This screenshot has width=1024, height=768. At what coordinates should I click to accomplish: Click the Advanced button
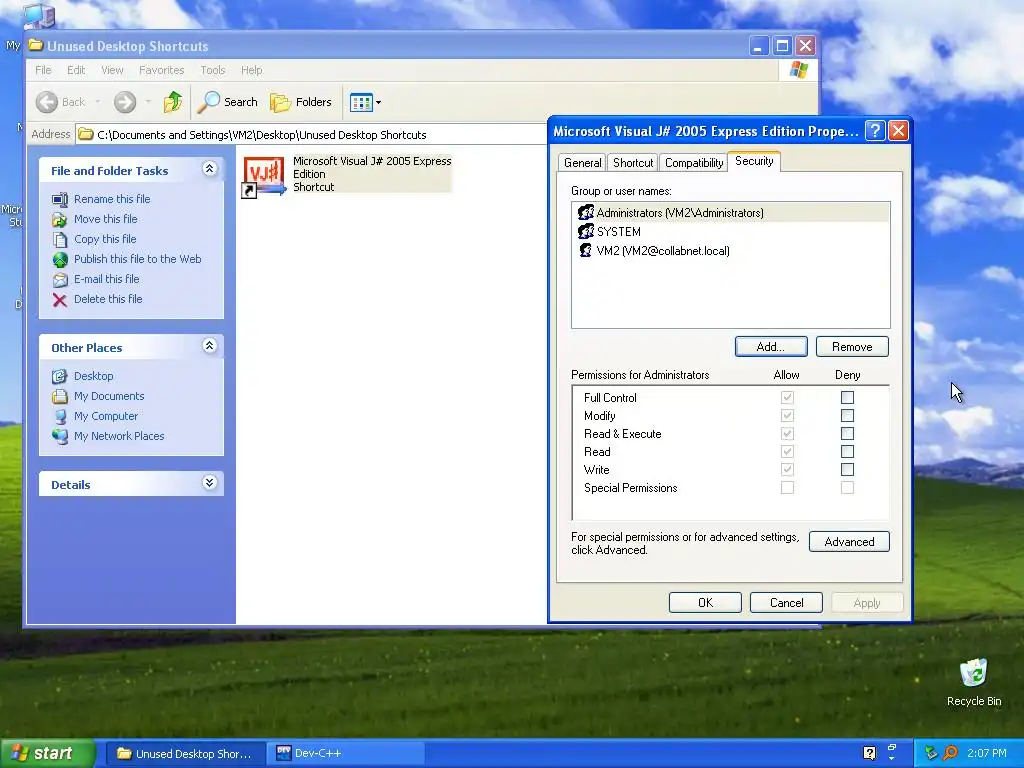click(849, 542)
